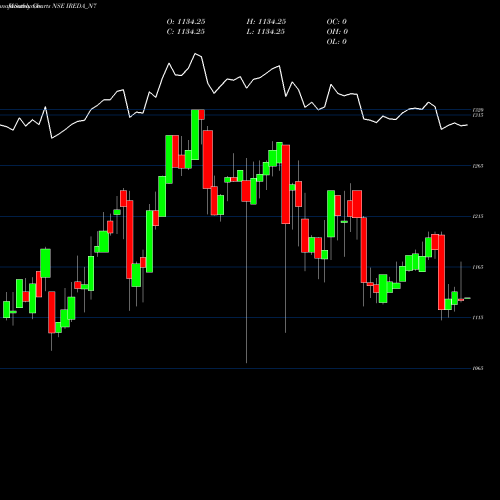Viewport: 500px width, 500px height.
Task: Click the 1115 price axis label
Action: pos(478,318)
